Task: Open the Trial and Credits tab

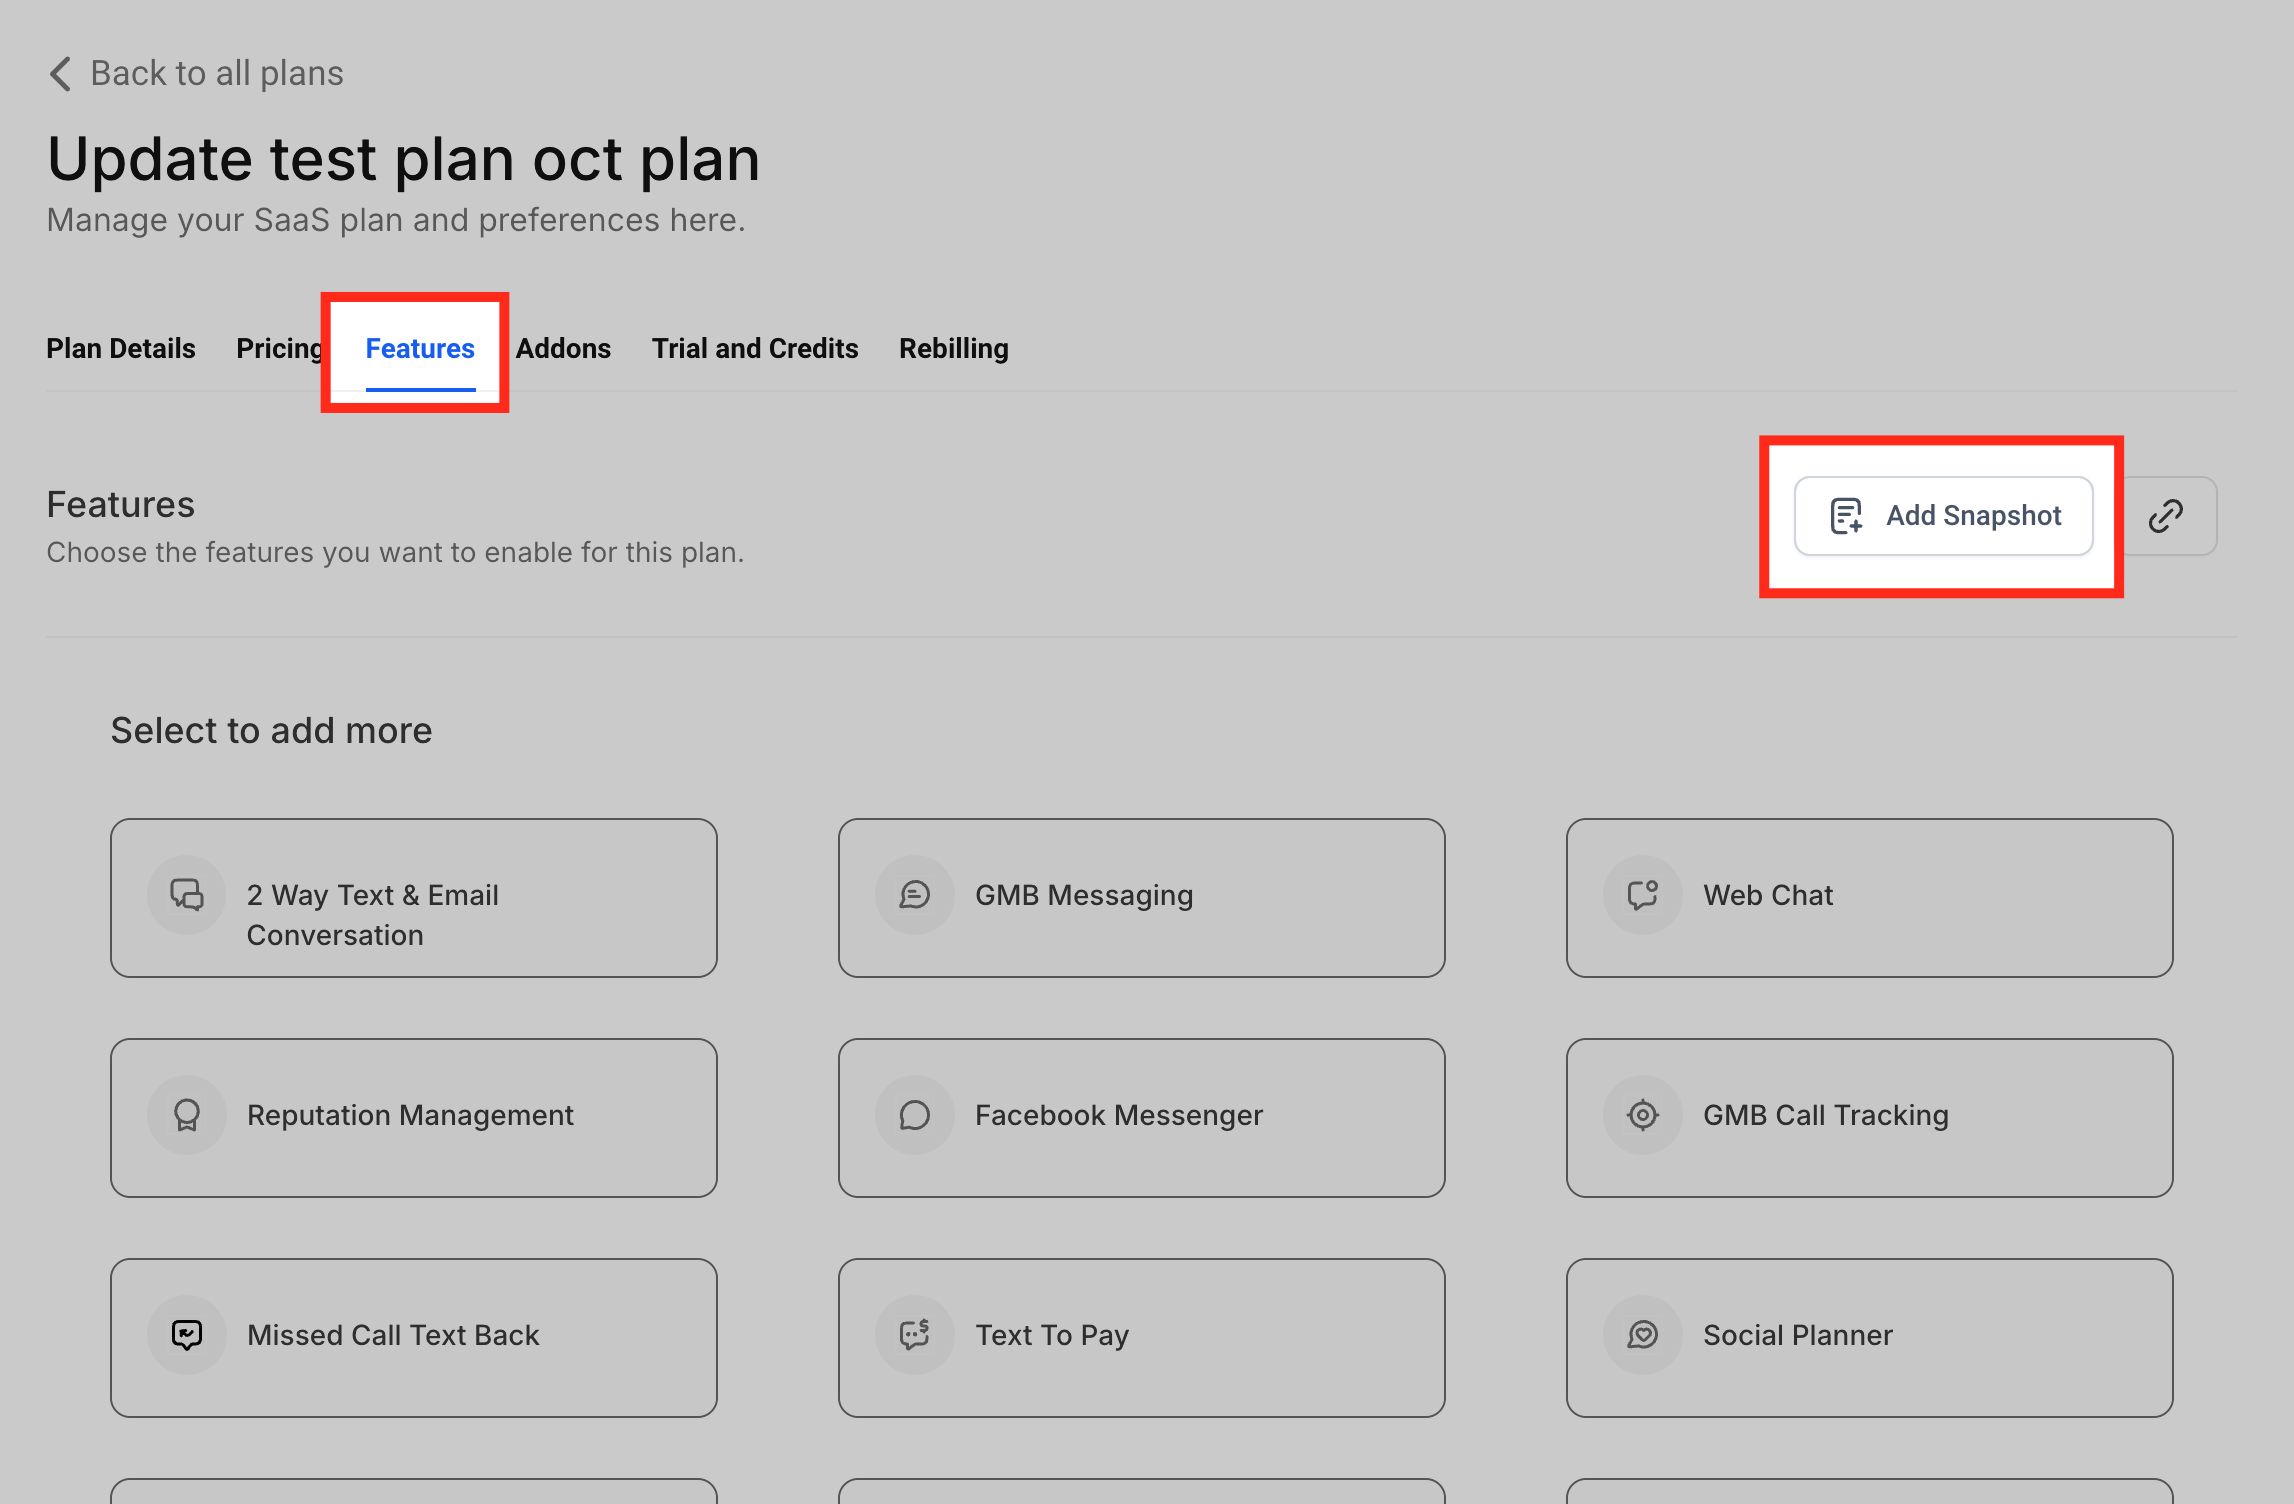Action: coord(755,349)
